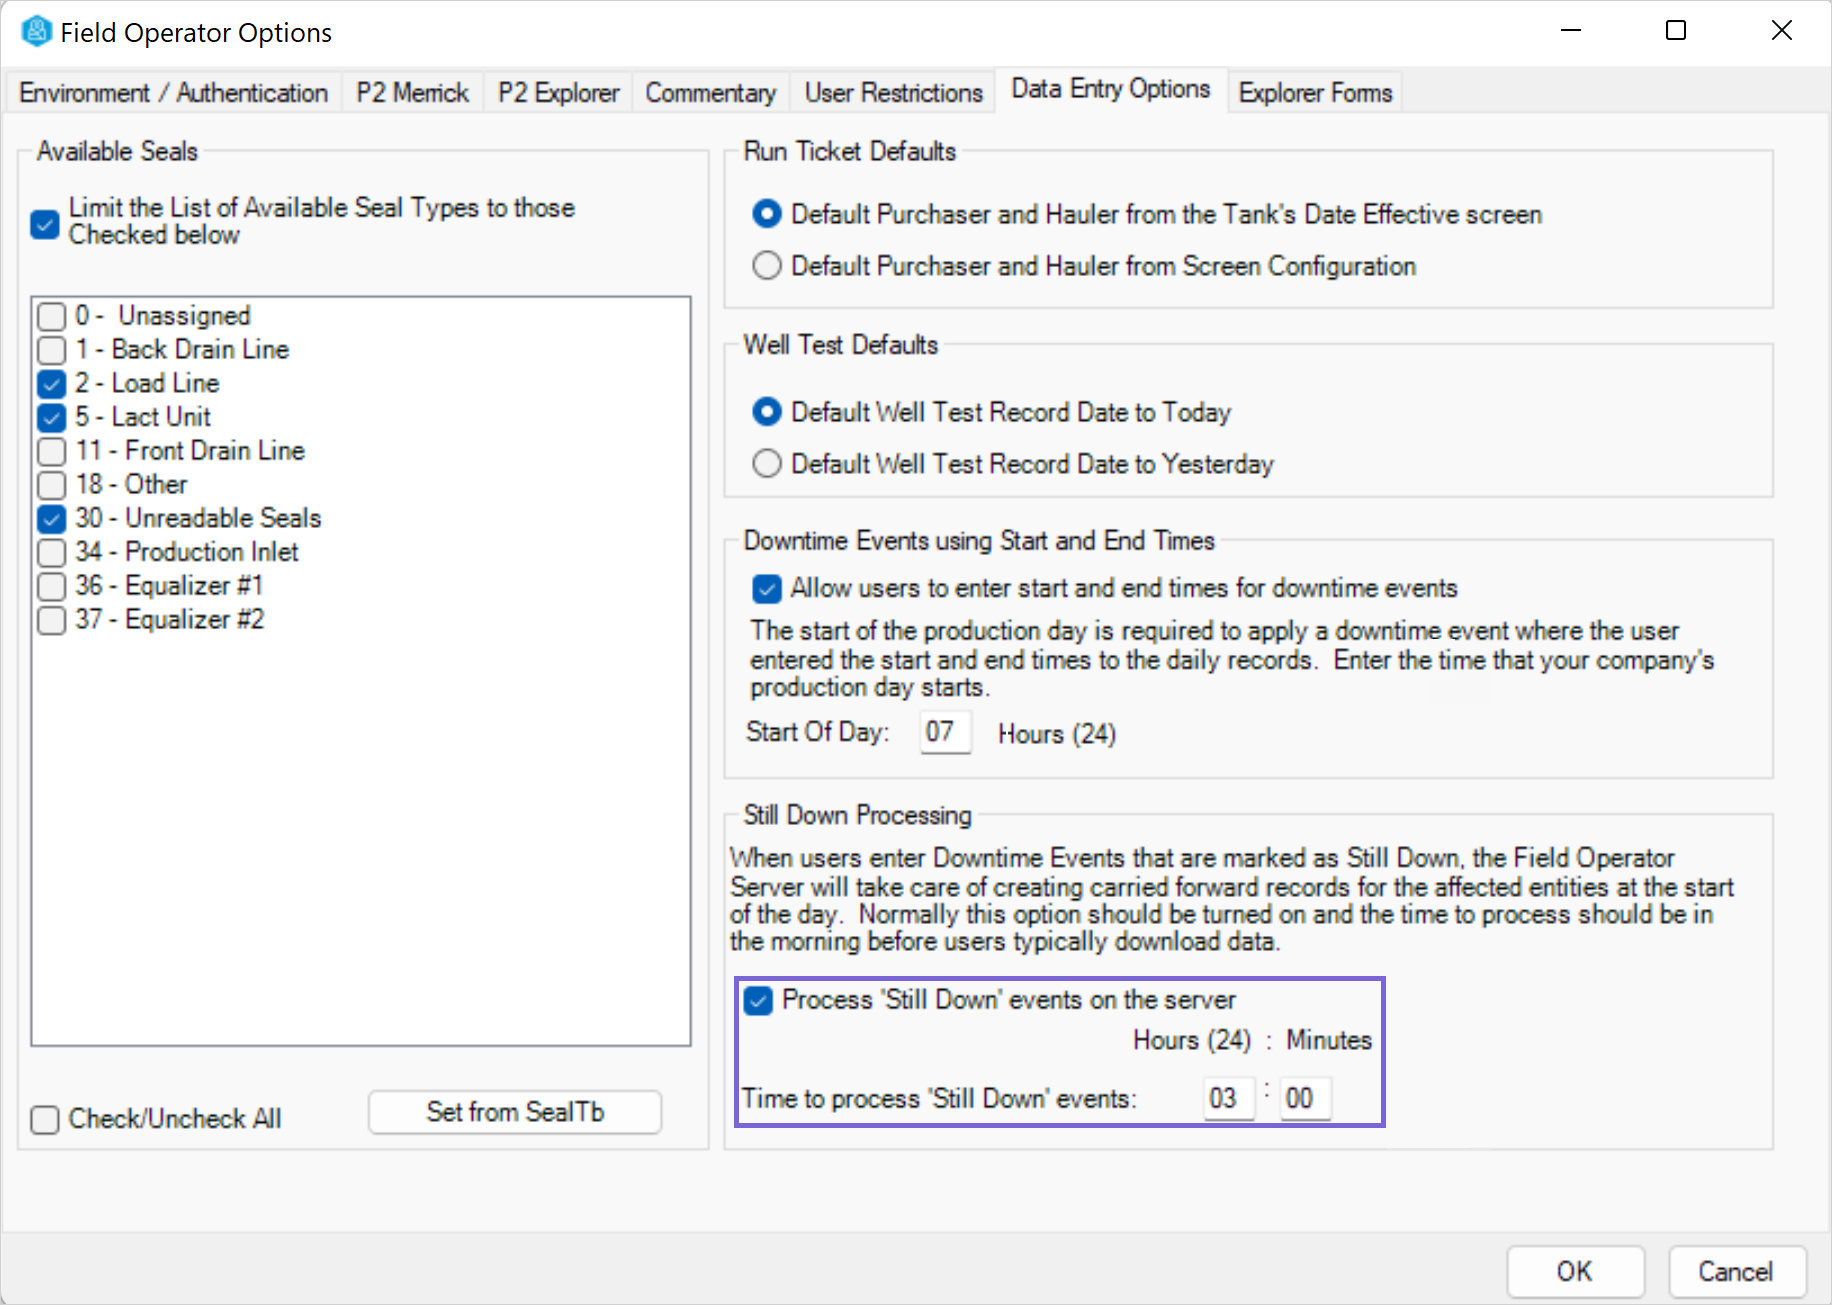Click the Start Of Day hours field
Viewport: 1832px width, 1305px height.
(944, 733)
